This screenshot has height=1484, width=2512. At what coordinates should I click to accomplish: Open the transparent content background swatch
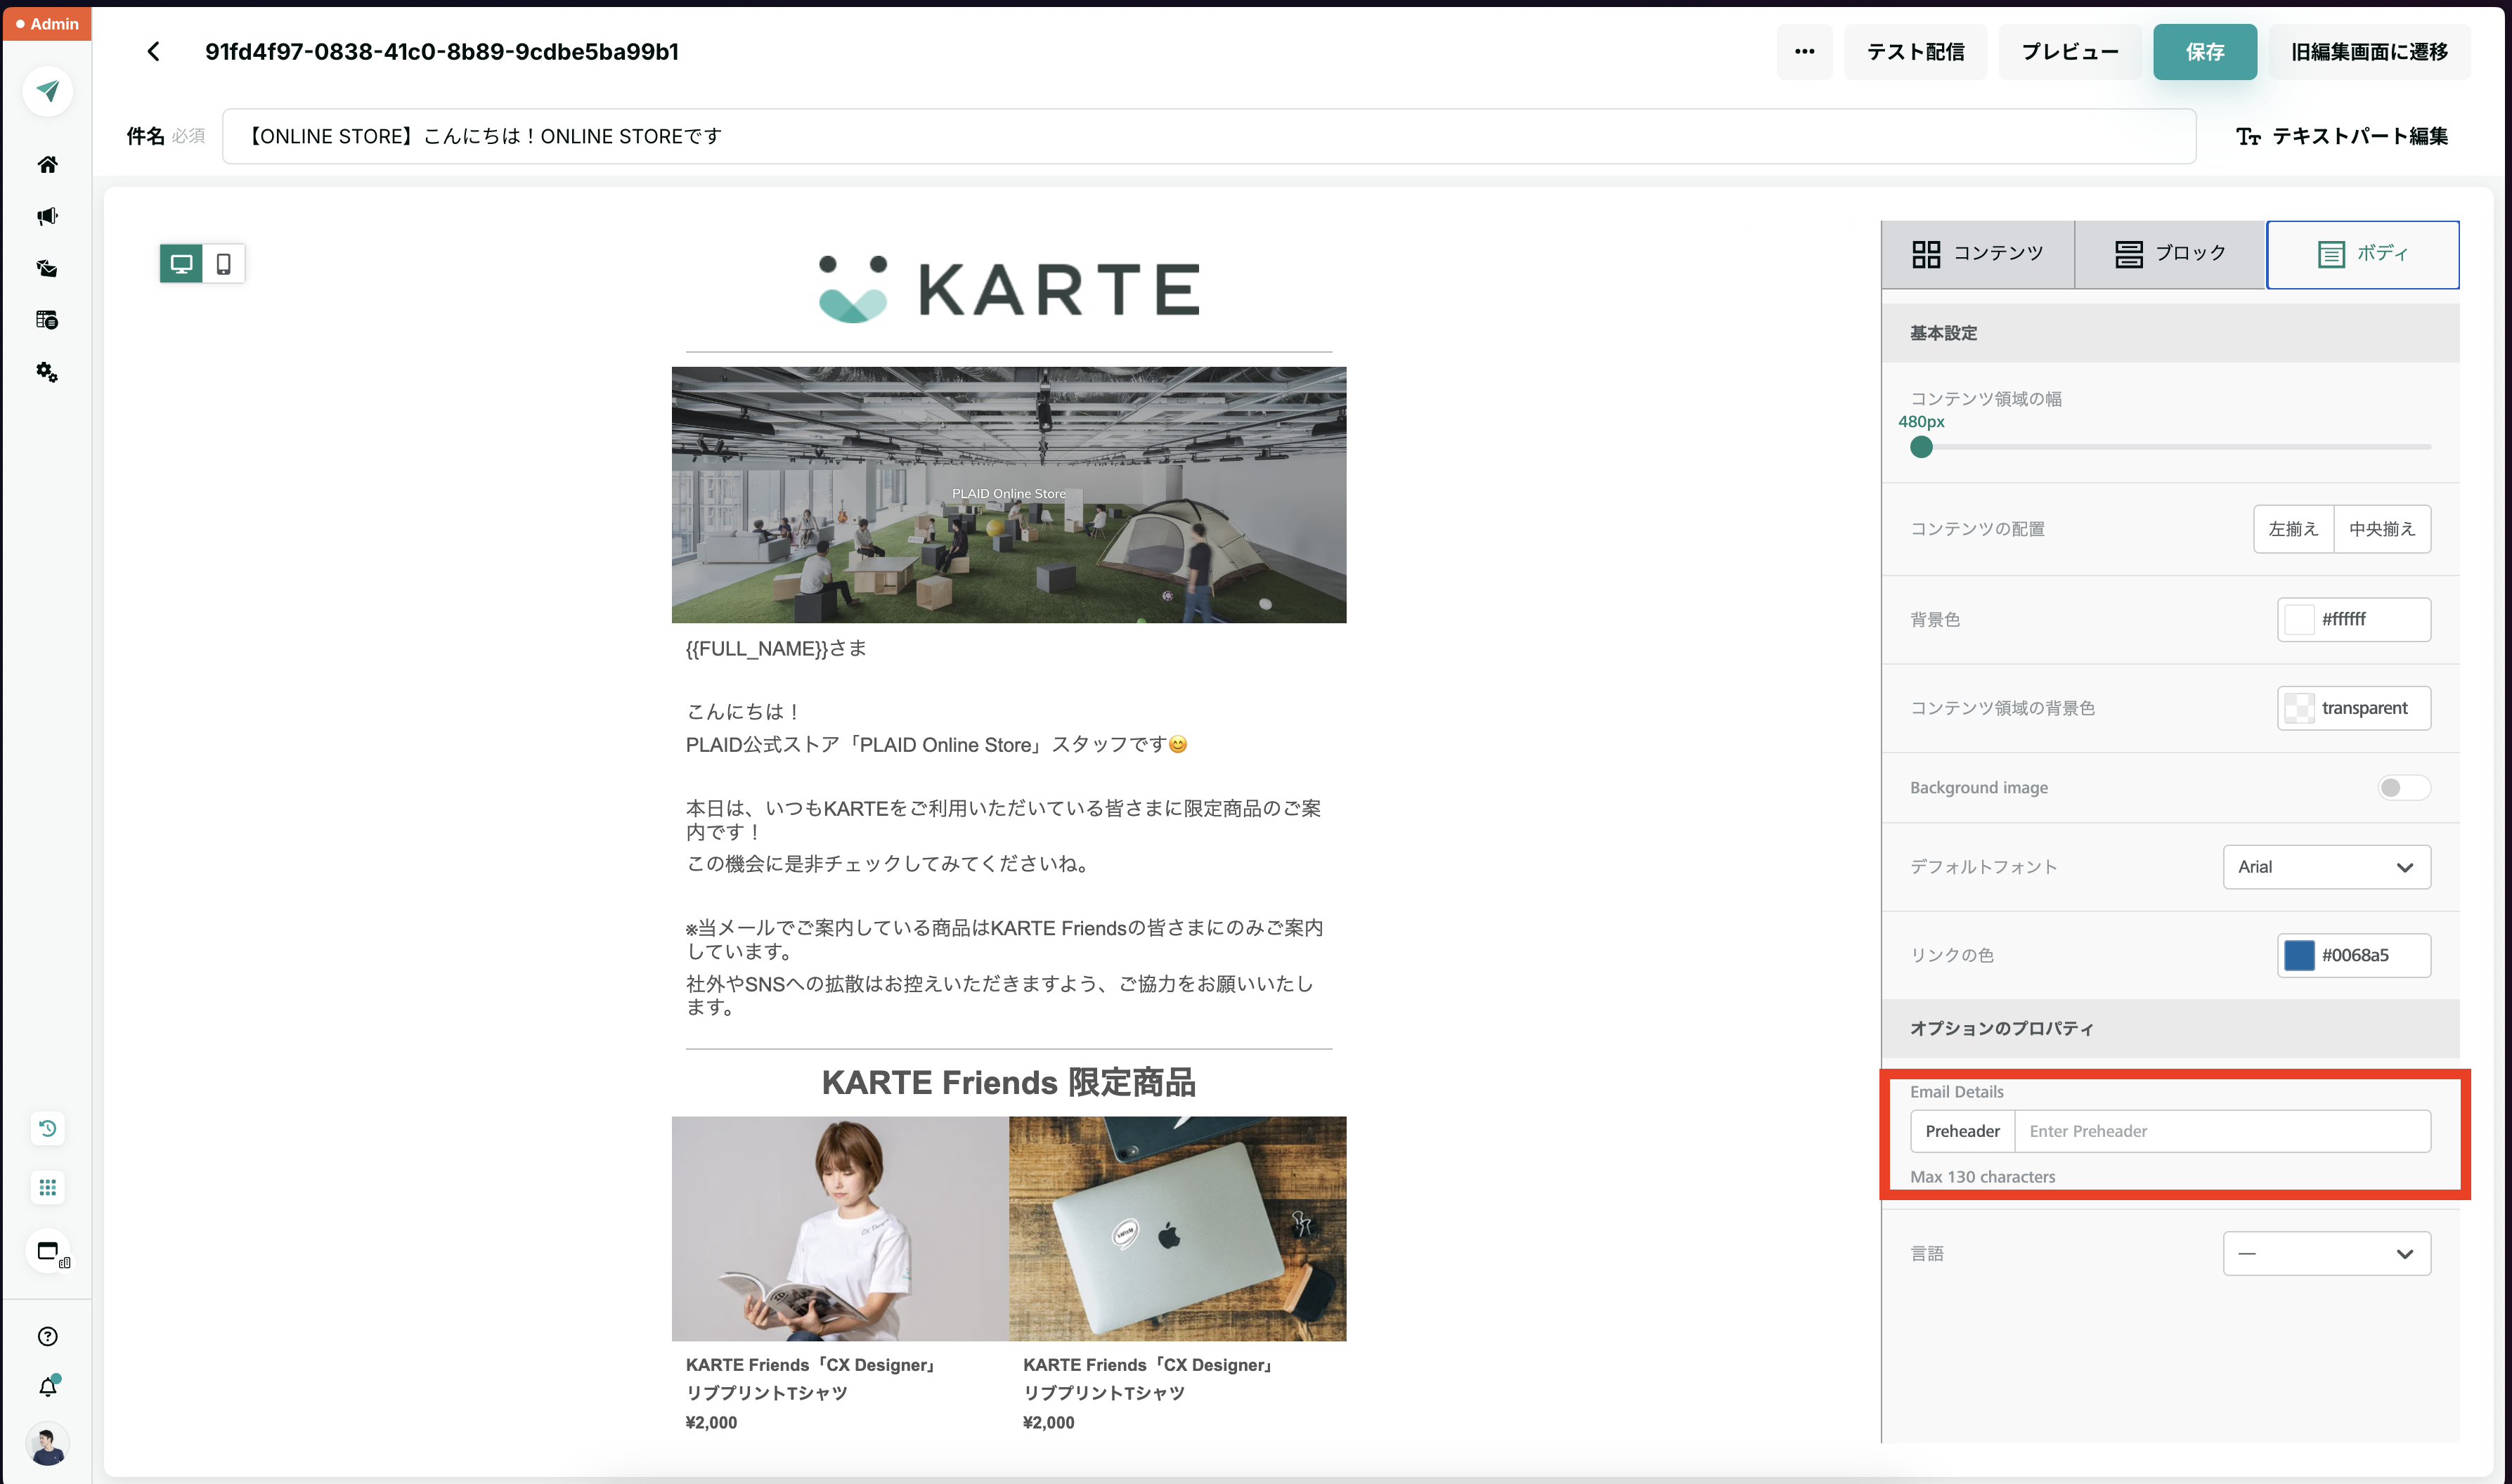click(2299, 708)
